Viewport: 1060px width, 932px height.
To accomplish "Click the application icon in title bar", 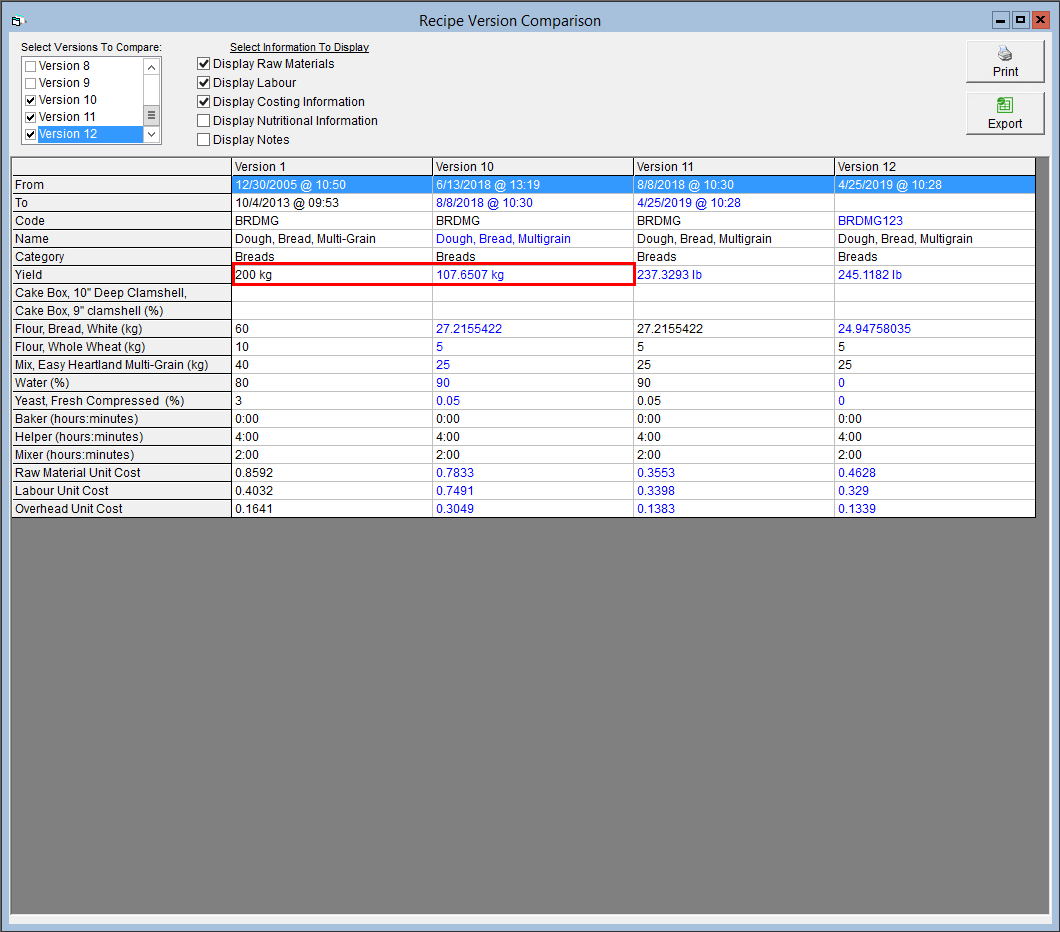I will click(x=18, y=21).
